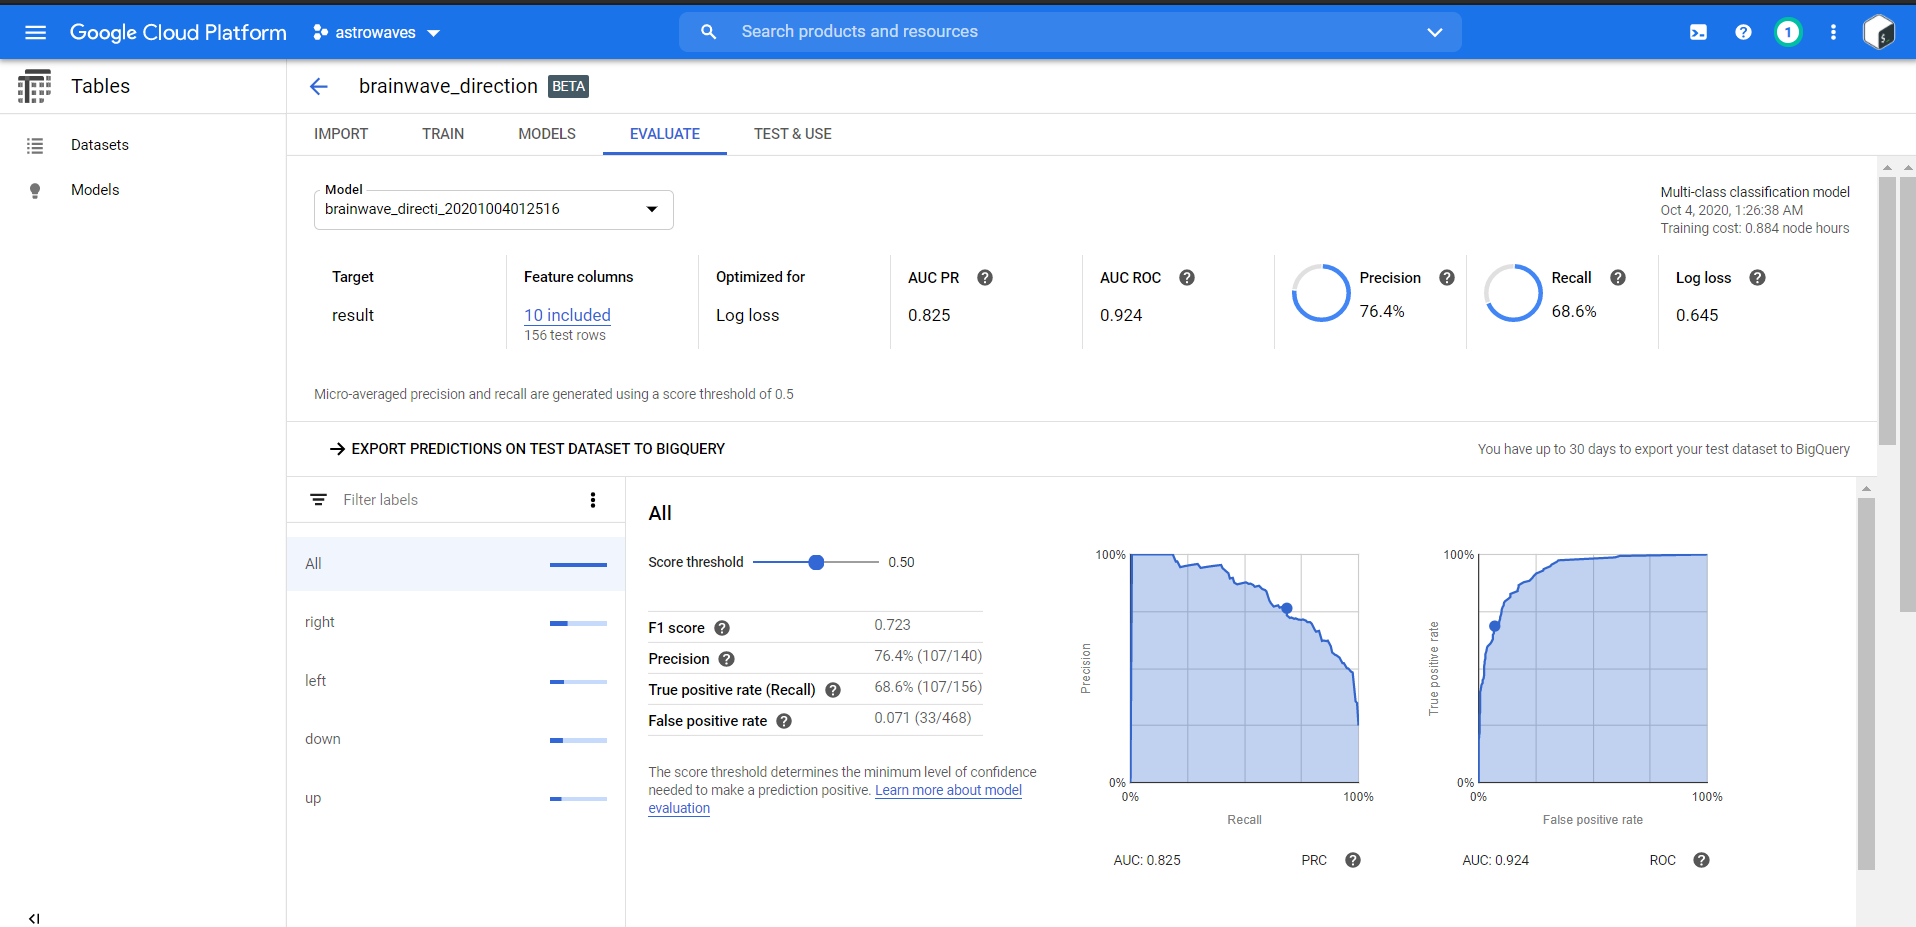Click the 68.6% (107/156) recall value

928,687
